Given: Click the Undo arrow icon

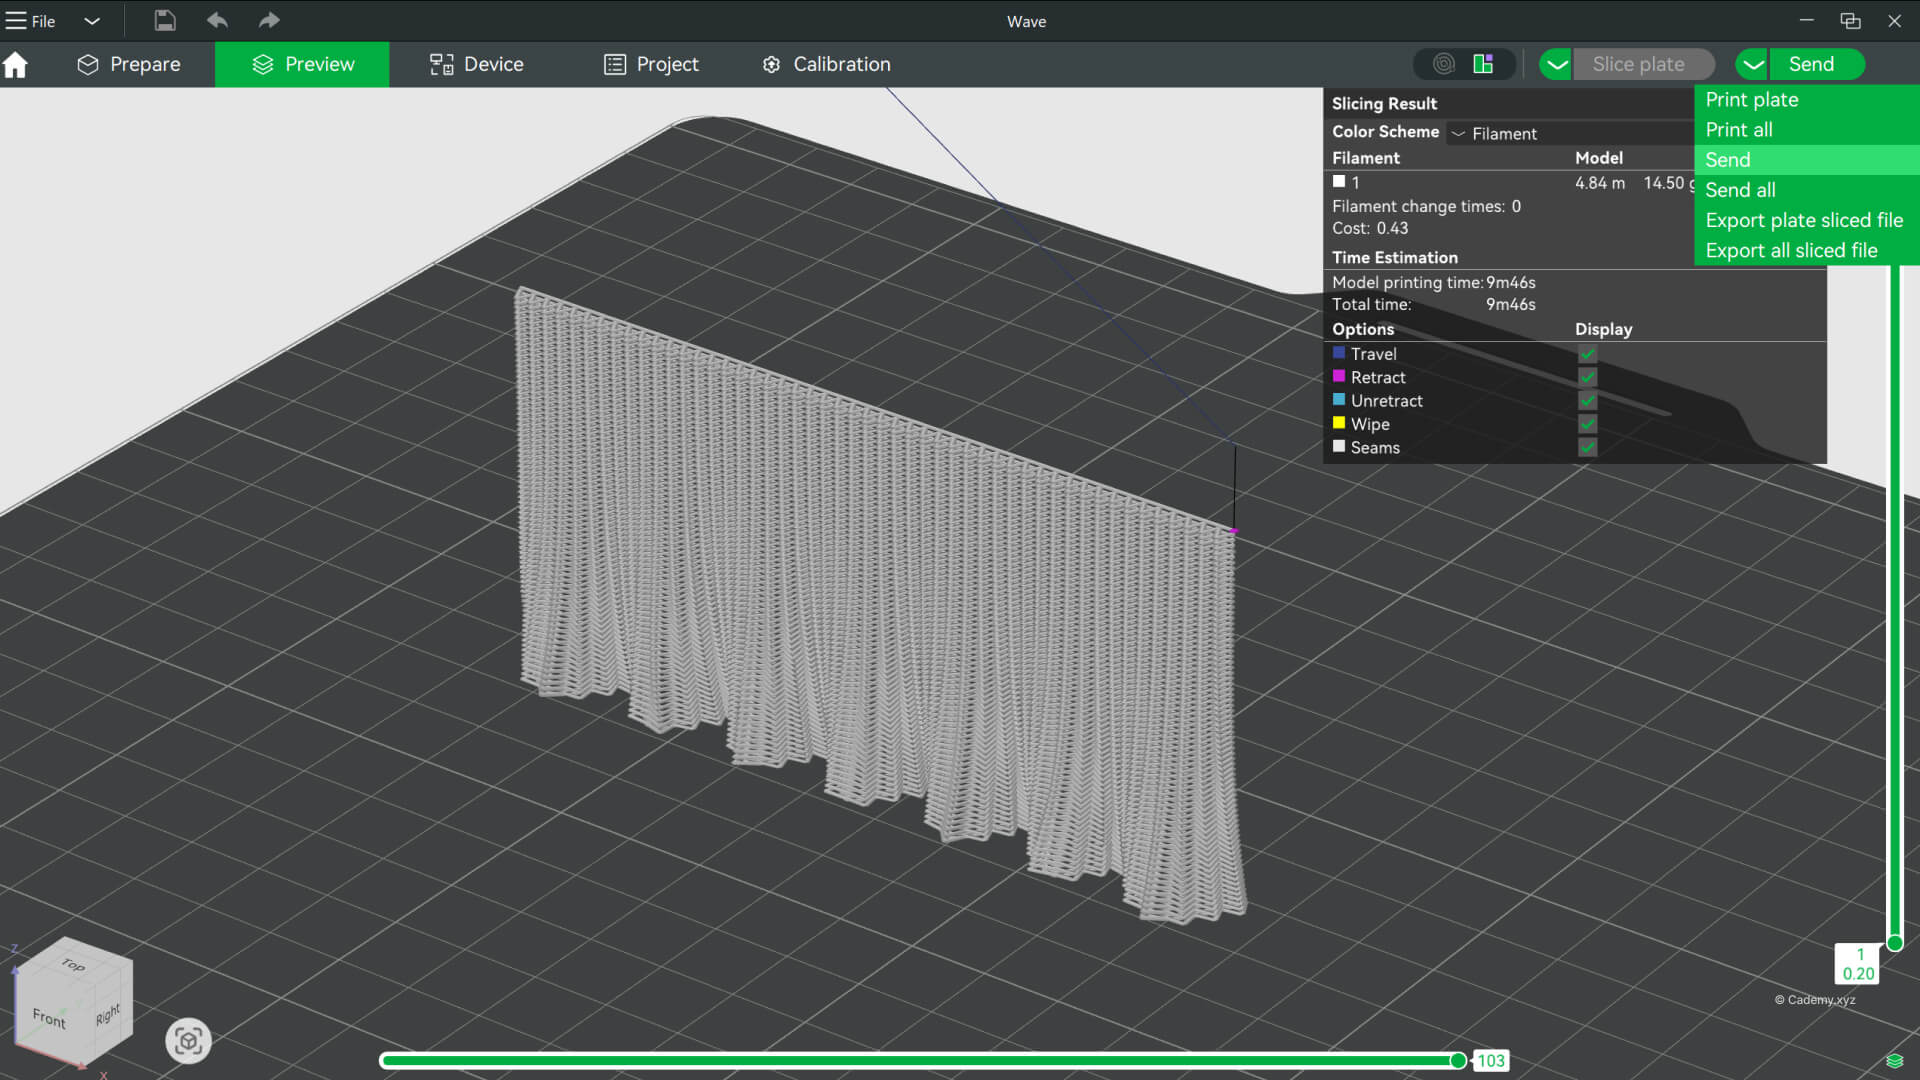Looking at the screenshot, I should (x=217, y=21).
